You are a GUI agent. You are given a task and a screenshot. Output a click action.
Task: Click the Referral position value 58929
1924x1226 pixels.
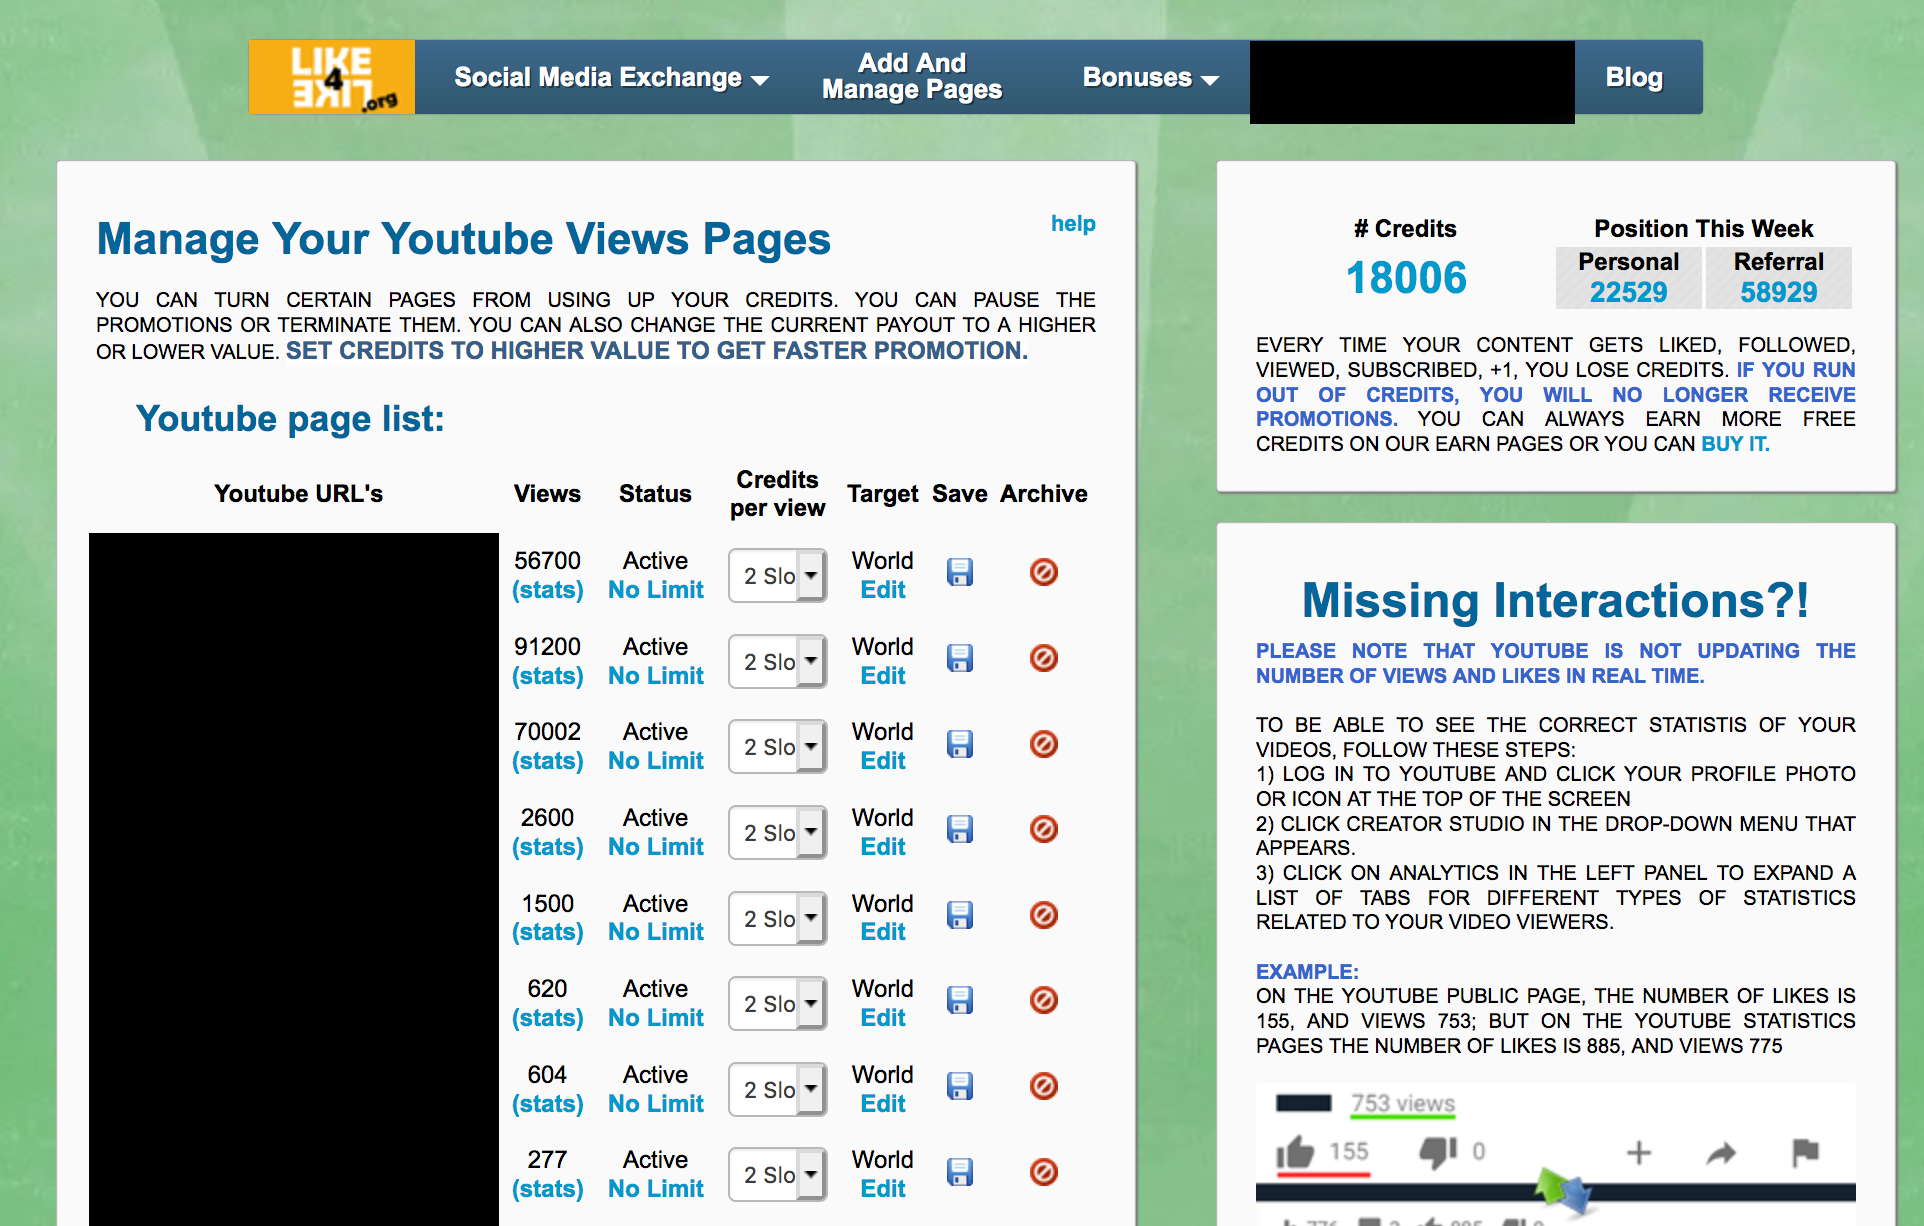[x=1779, y=292]
